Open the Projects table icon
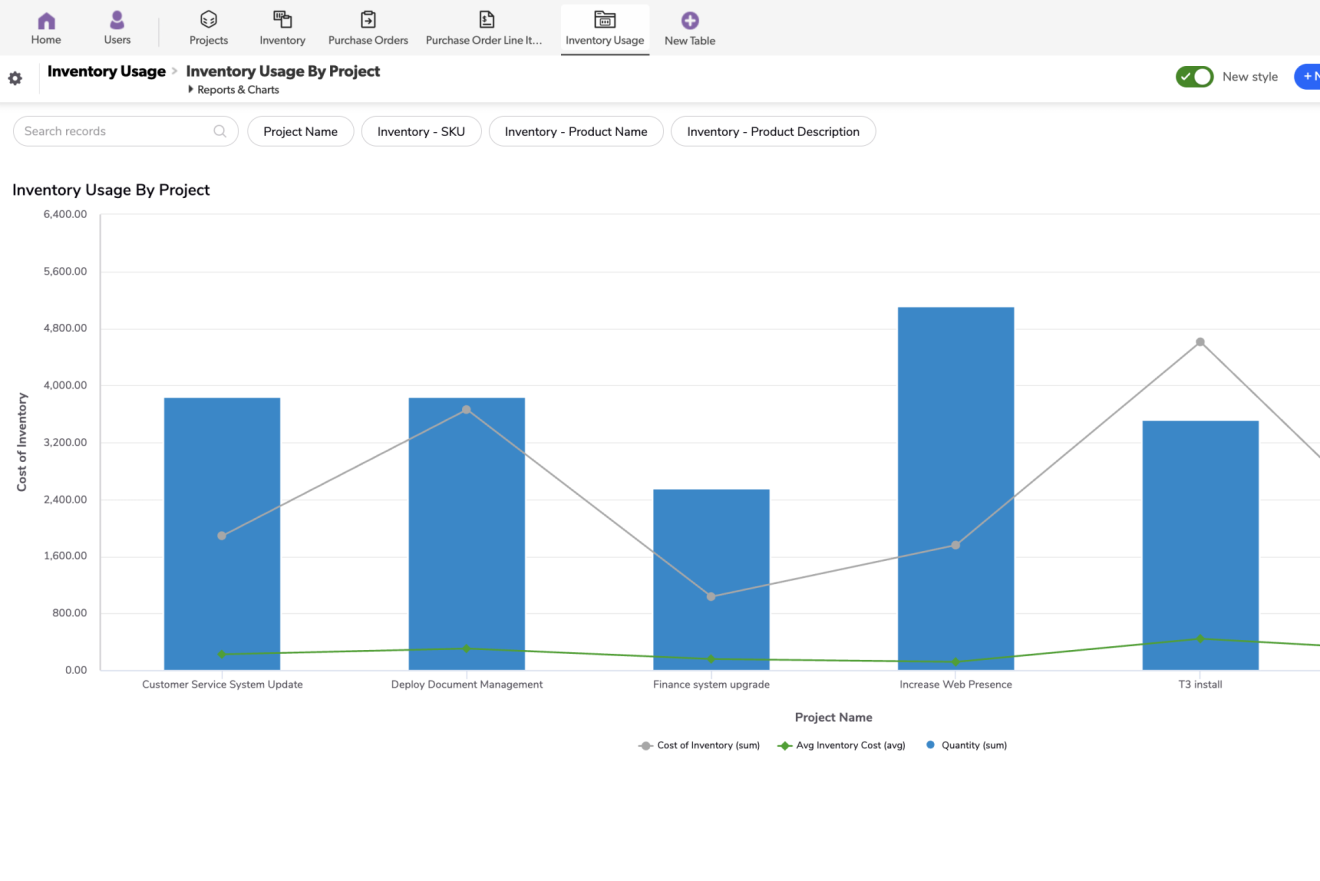1320x881 pixels. point(208,20)
